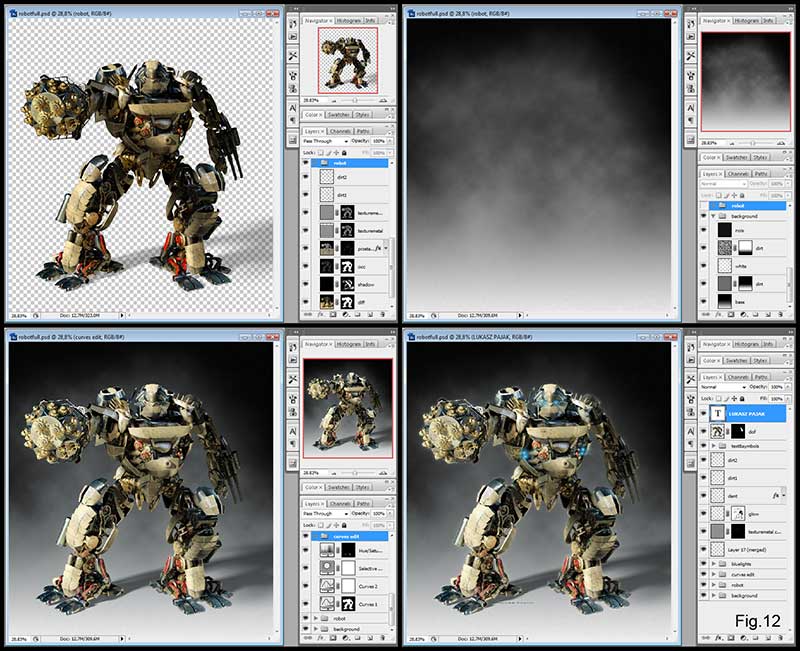
Task: Hide the white layer in background-only window
Action: pyautogui.click(x=704, y=265)
